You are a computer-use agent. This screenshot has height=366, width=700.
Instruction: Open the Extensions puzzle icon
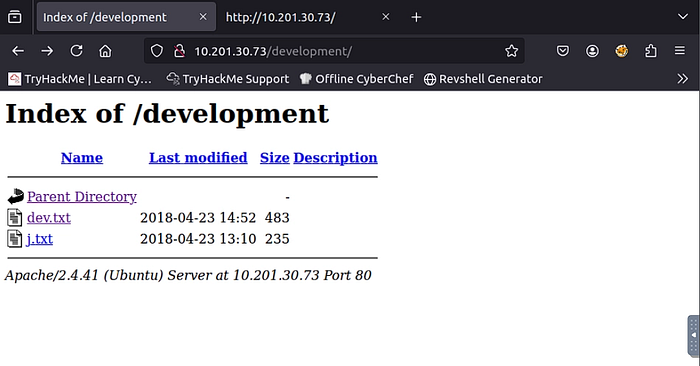[x=651, y=51]
